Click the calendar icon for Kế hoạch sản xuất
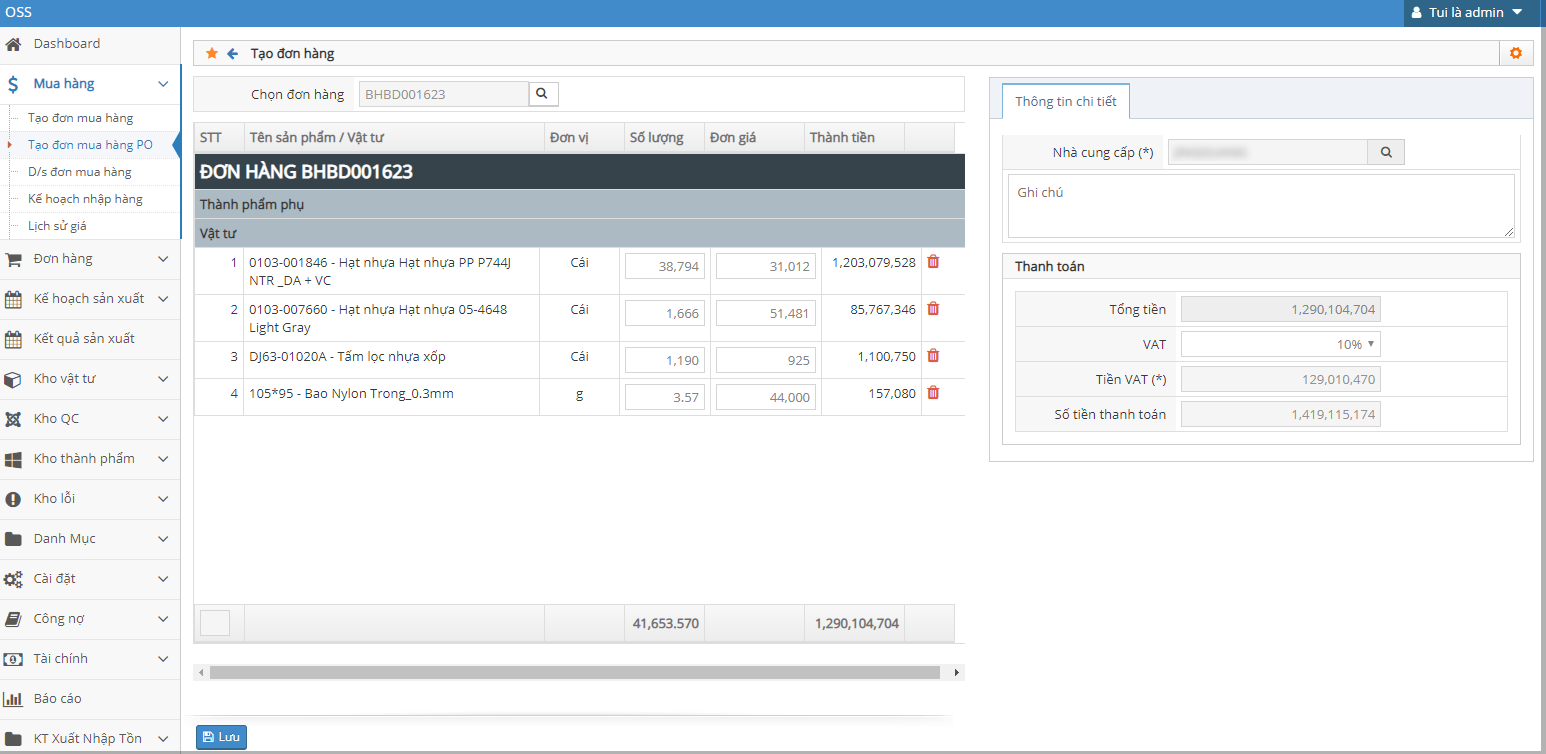Image resolution: width=1546 pixels, height=754 pixels. click(13, 299)
